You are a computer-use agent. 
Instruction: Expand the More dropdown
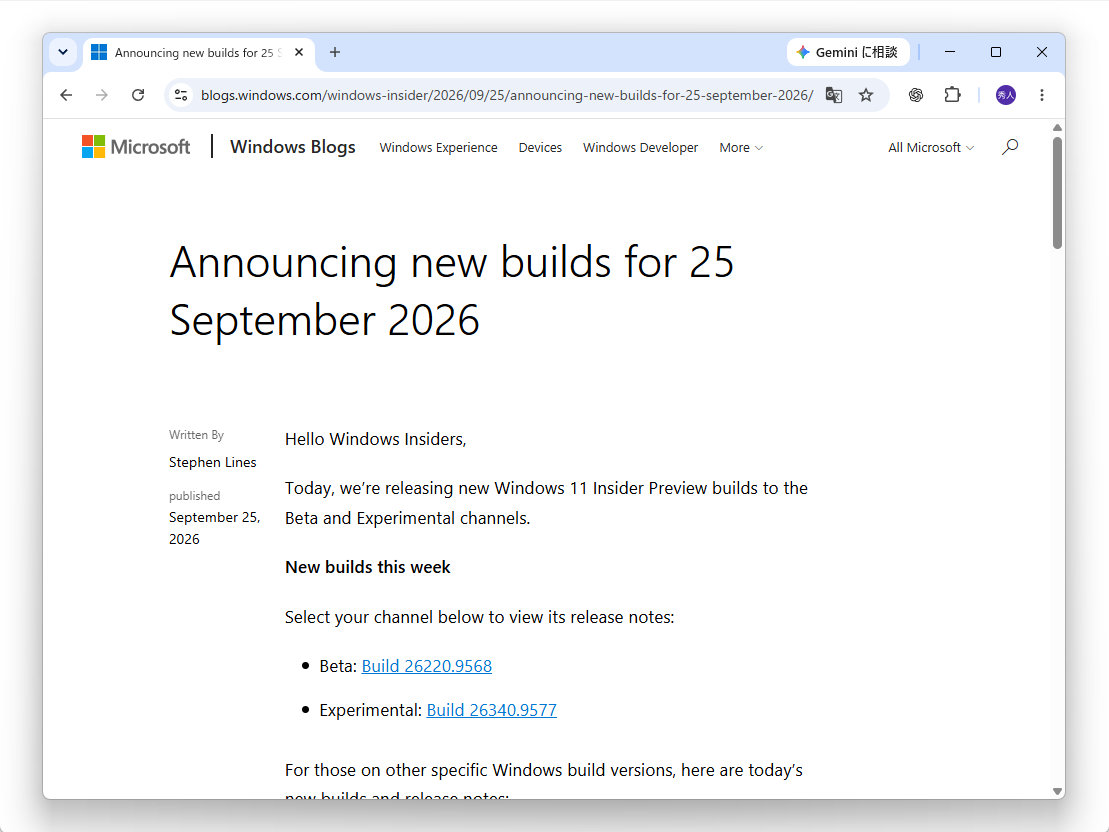tap(741, 147)
